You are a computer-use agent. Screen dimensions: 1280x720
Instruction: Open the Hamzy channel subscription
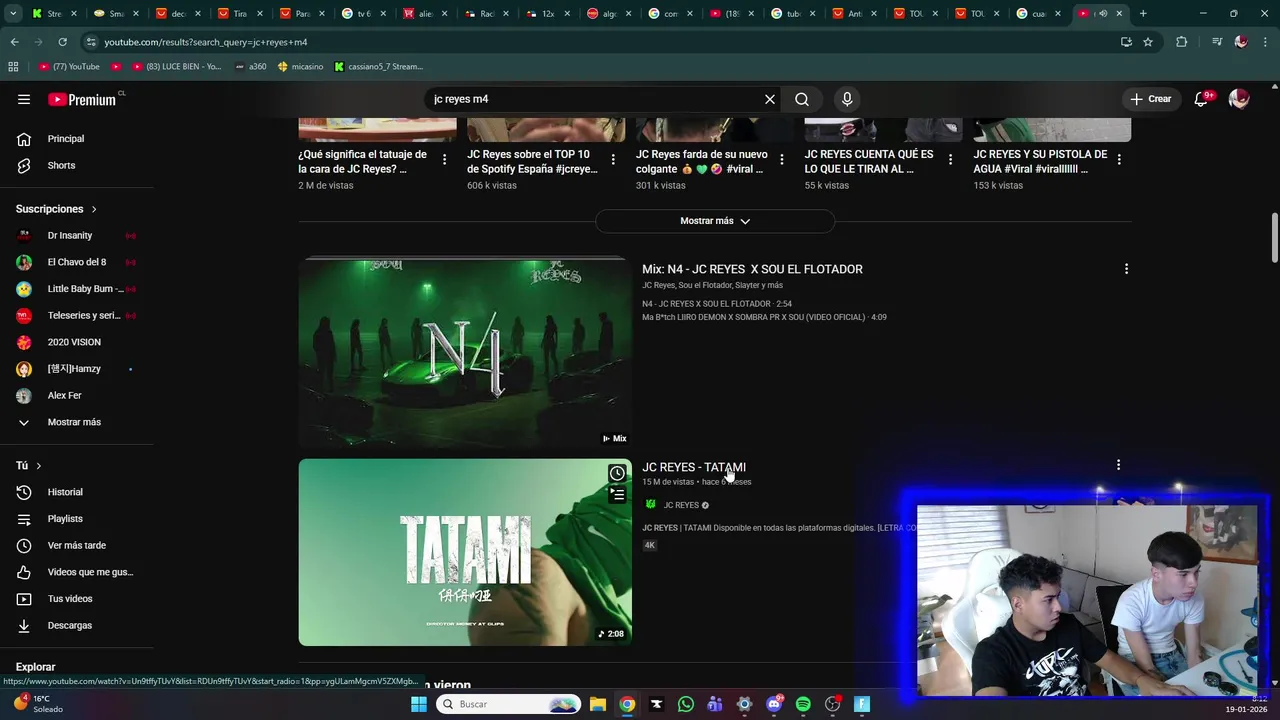point(76,369)
